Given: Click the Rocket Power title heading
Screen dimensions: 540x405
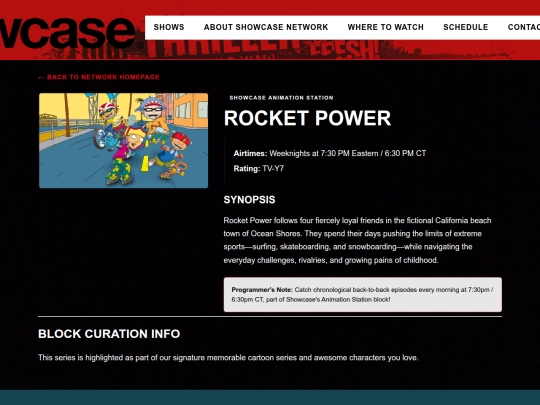Looking at the screenshot, I should [x=307, y=118].
